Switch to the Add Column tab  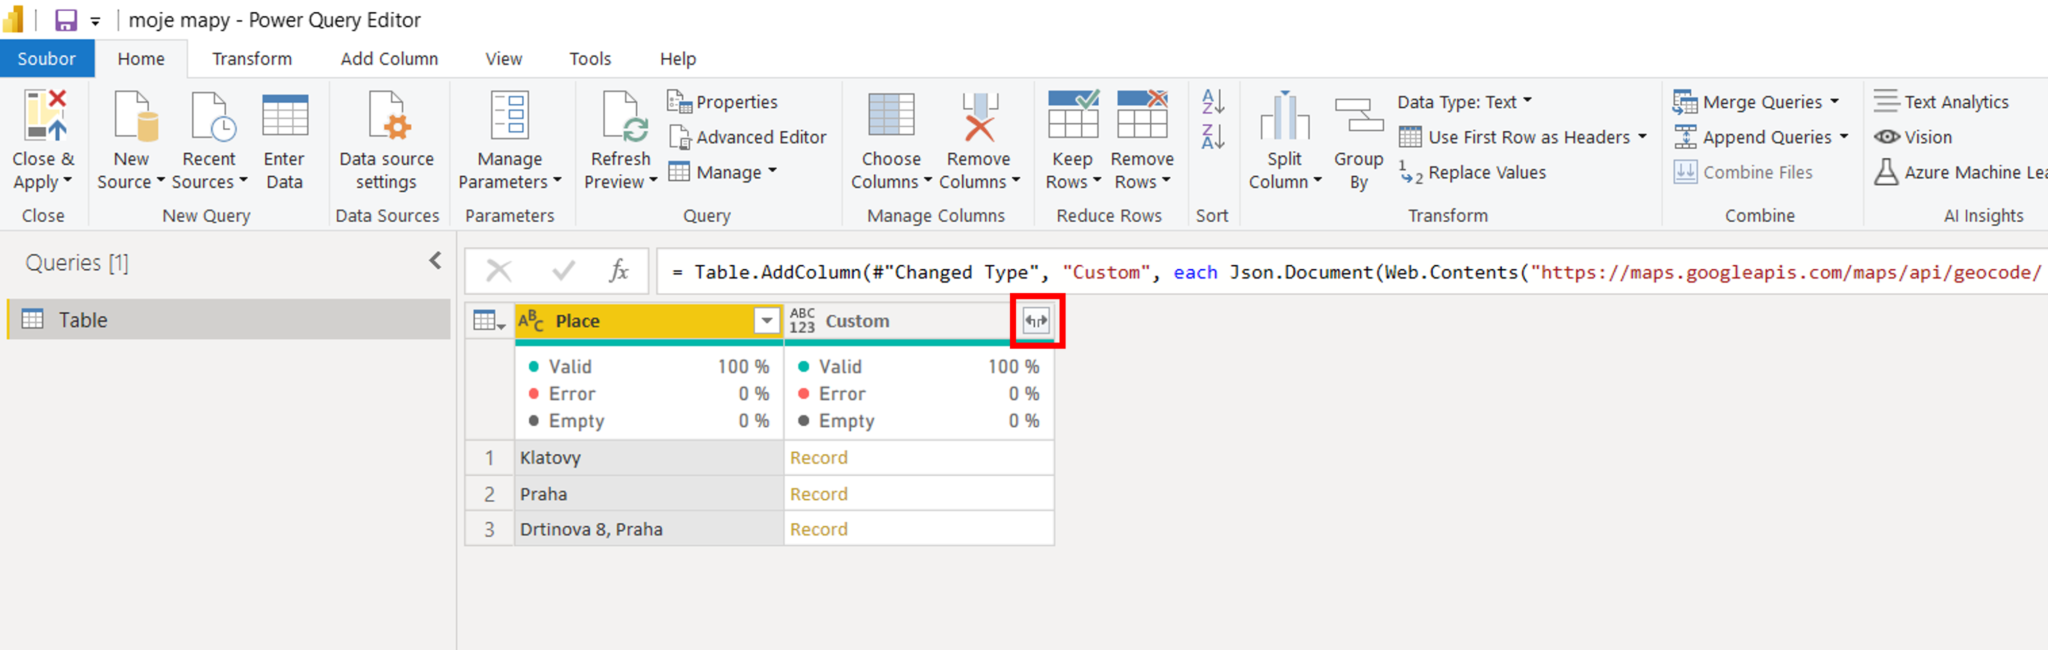(389, 59)
